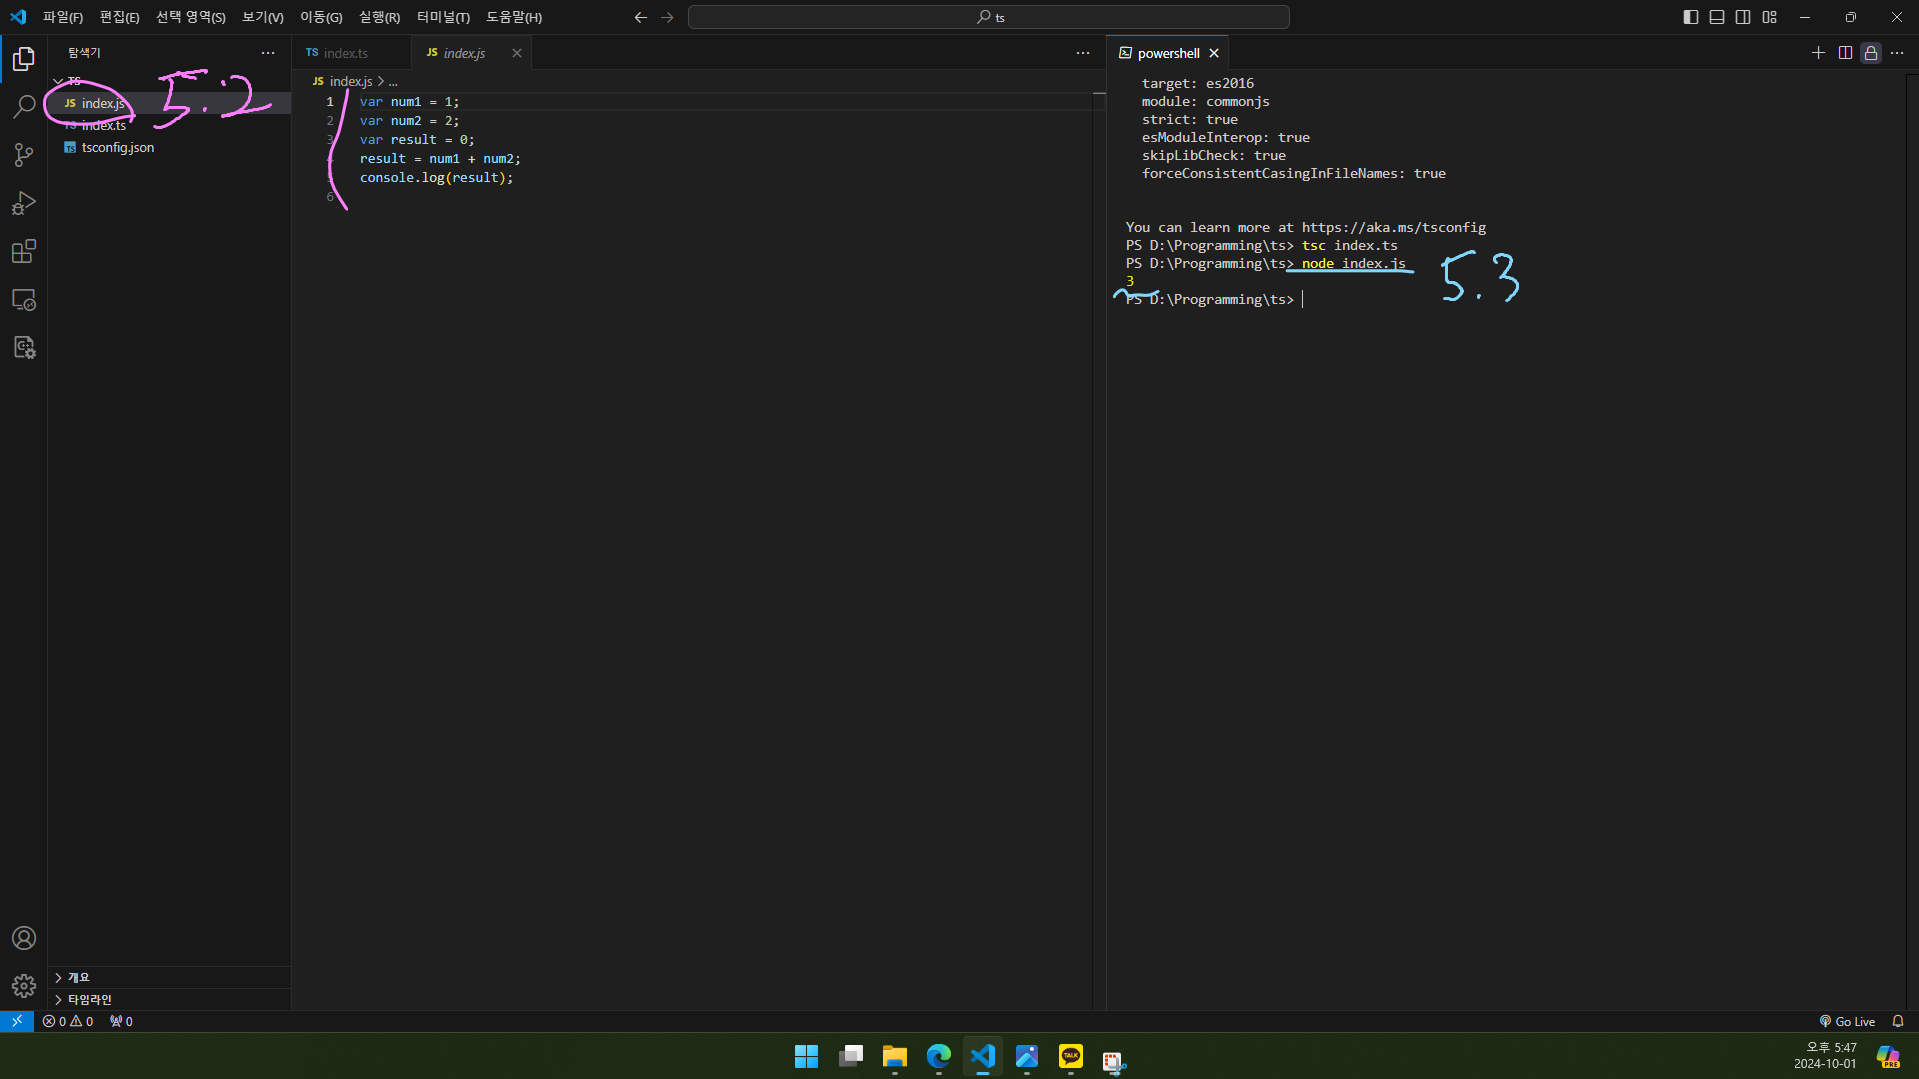Open the Run and Debug view
Screen dimensions: 1919x1079
tap(24, 203)
